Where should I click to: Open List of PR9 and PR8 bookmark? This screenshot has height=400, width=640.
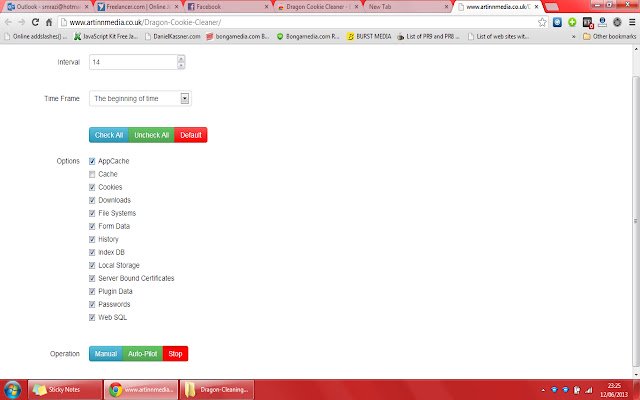428,36
